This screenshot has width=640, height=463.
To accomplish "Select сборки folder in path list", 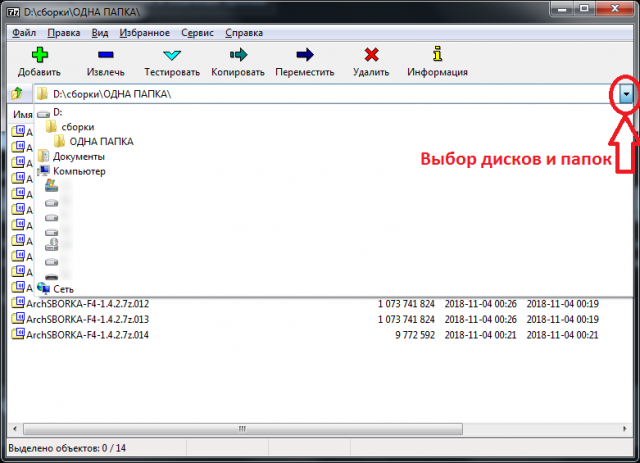I will 78,127.
